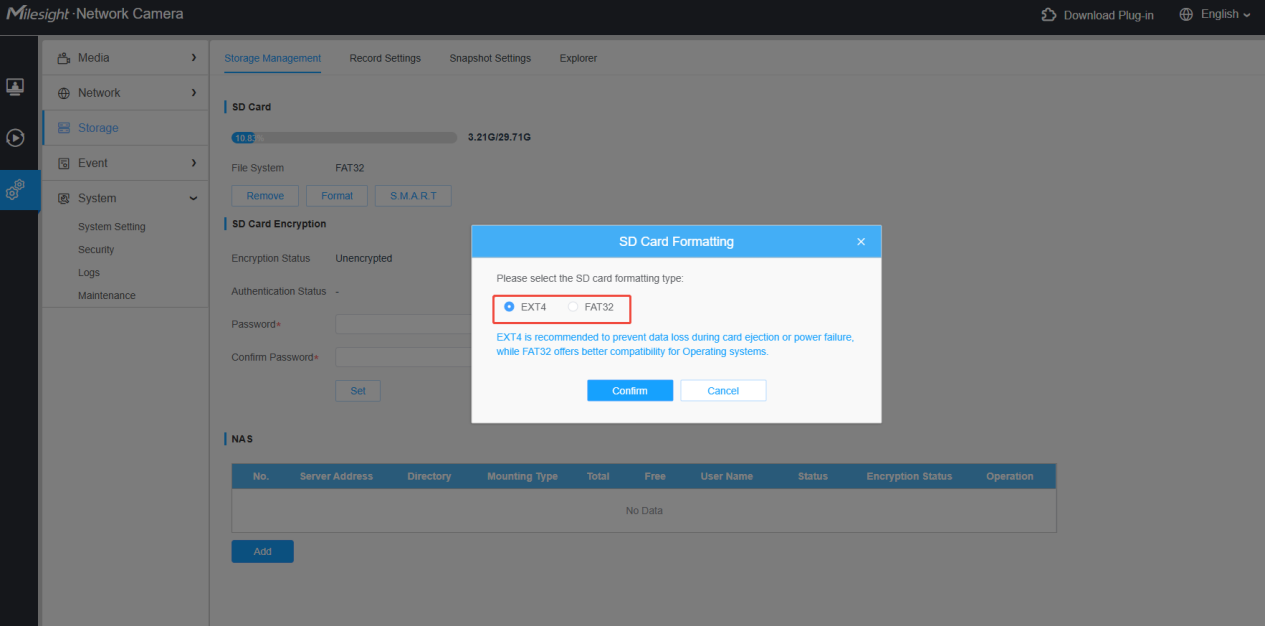This screenshot has width=1265, height=626.
Task: Click the Storage icon in sidebar
Action: [64, 128]
